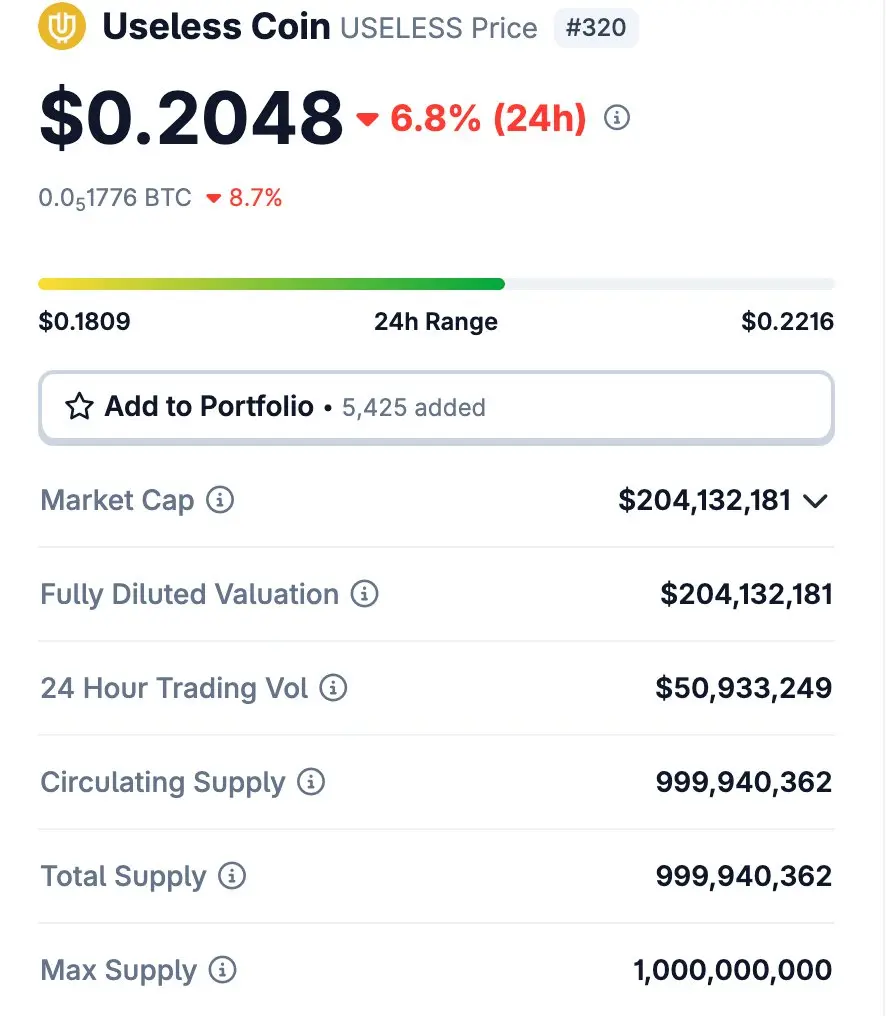Image resolution: width=886 pixels, height=1016 pixels.
Task: Click the Max Supply info icon
Action: (222, 970)
